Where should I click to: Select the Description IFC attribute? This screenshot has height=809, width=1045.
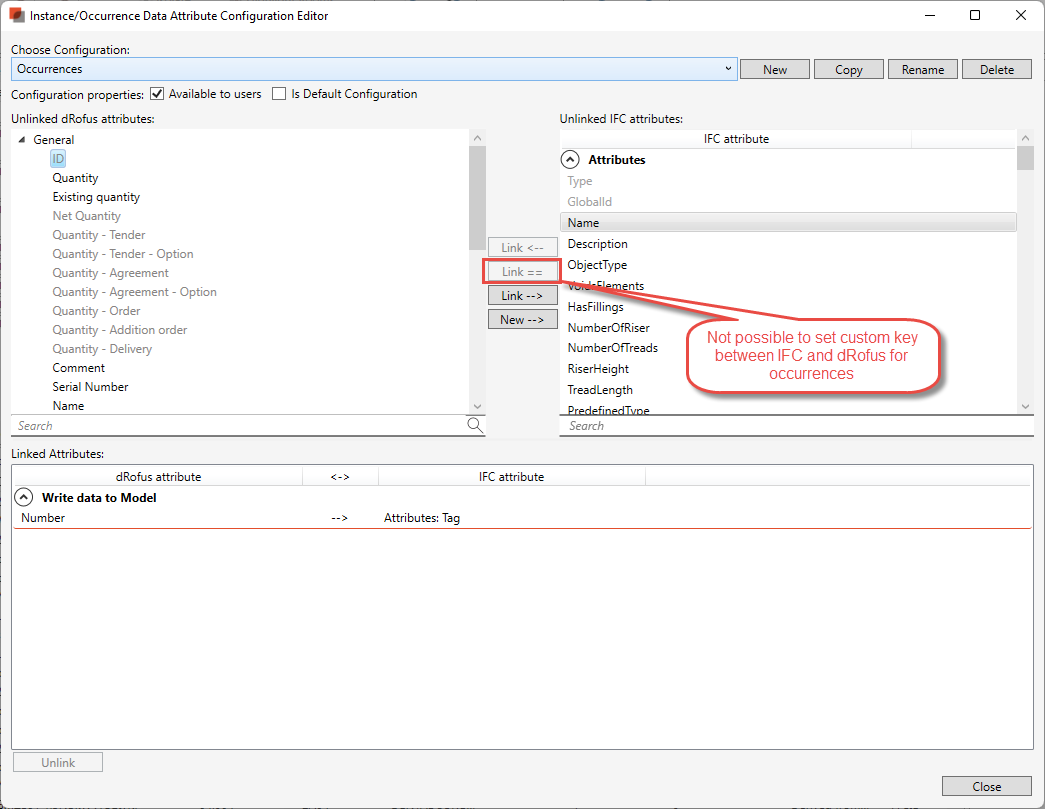pos(597,243)
